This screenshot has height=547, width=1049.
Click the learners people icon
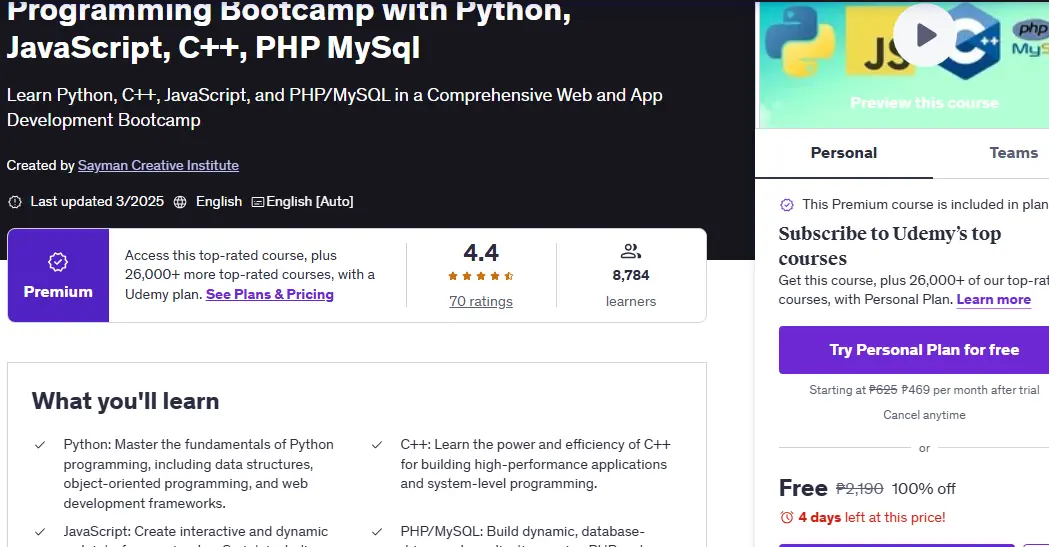point(630,251)
